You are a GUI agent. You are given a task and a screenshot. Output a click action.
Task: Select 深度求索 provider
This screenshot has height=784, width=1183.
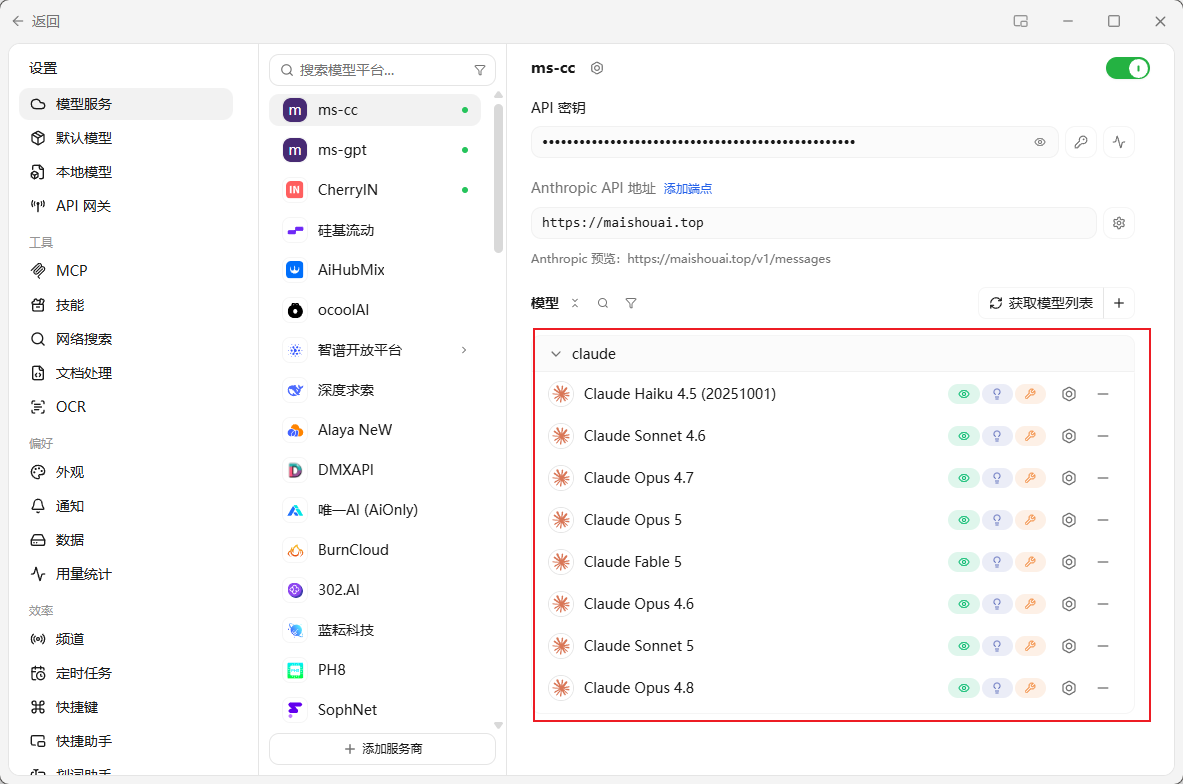click(375, 390)
